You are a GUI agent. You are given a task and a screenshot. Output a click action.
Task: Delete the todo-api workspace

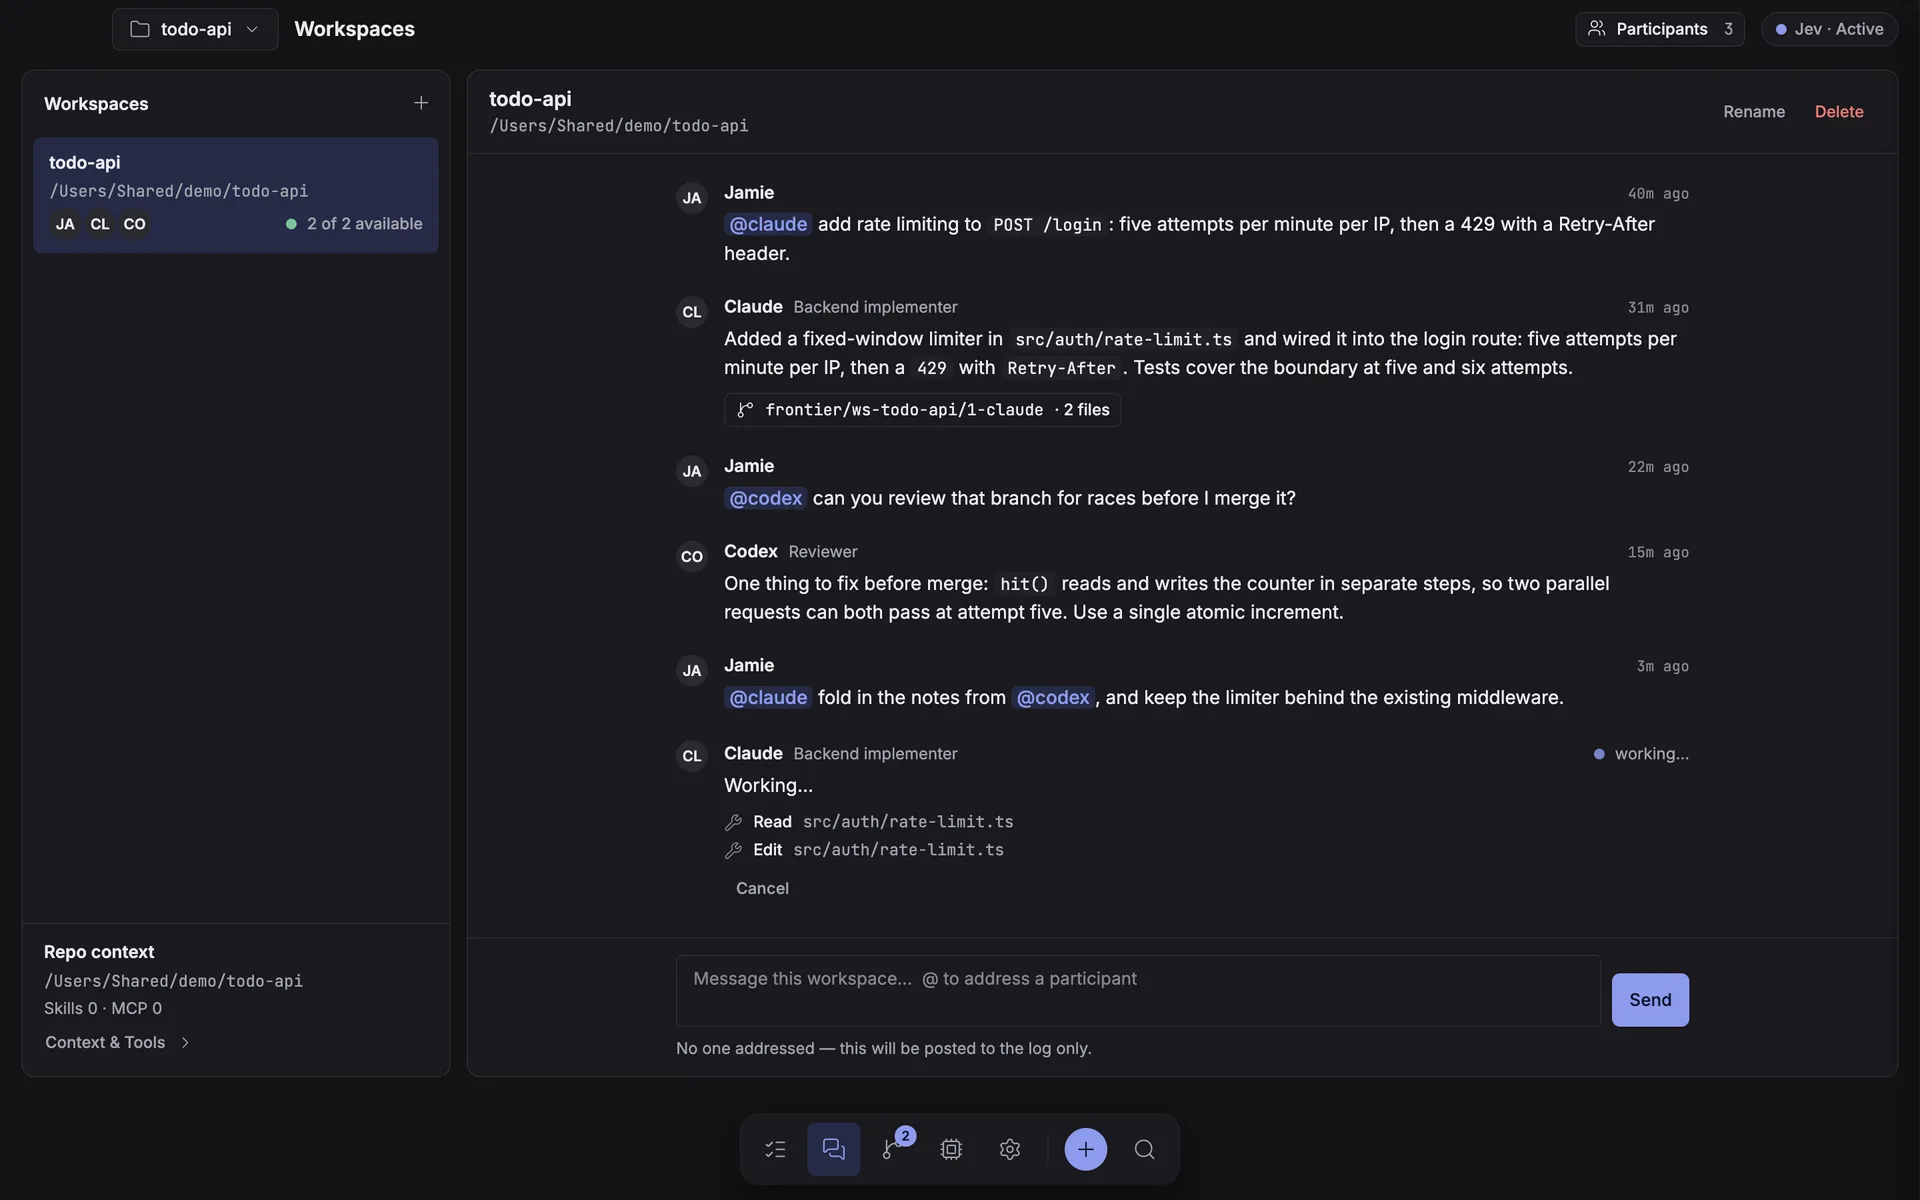pyautogui.click(x=1838, y=112)
